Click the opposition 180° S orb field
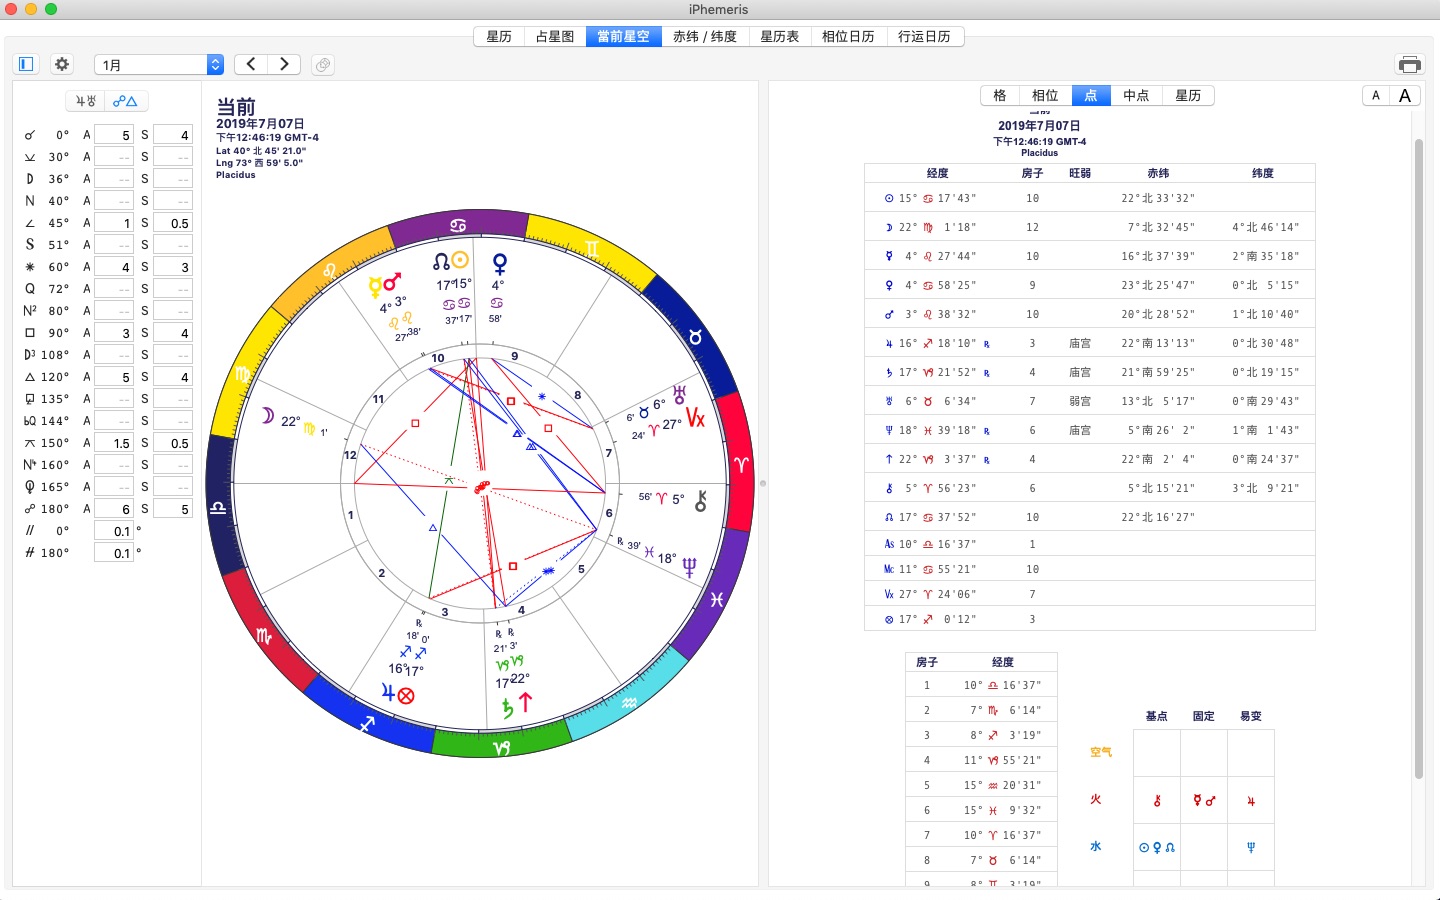 (x=173, y=509)
